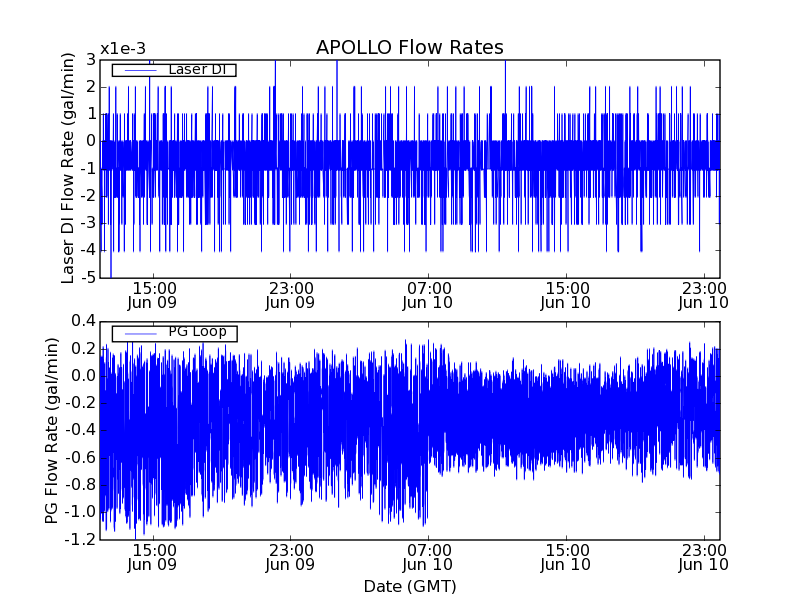Select y-tick '-1.2' on PG Loop chart
Image resolution: width=800 pixels, height=600 pixels.
(80, 539)
